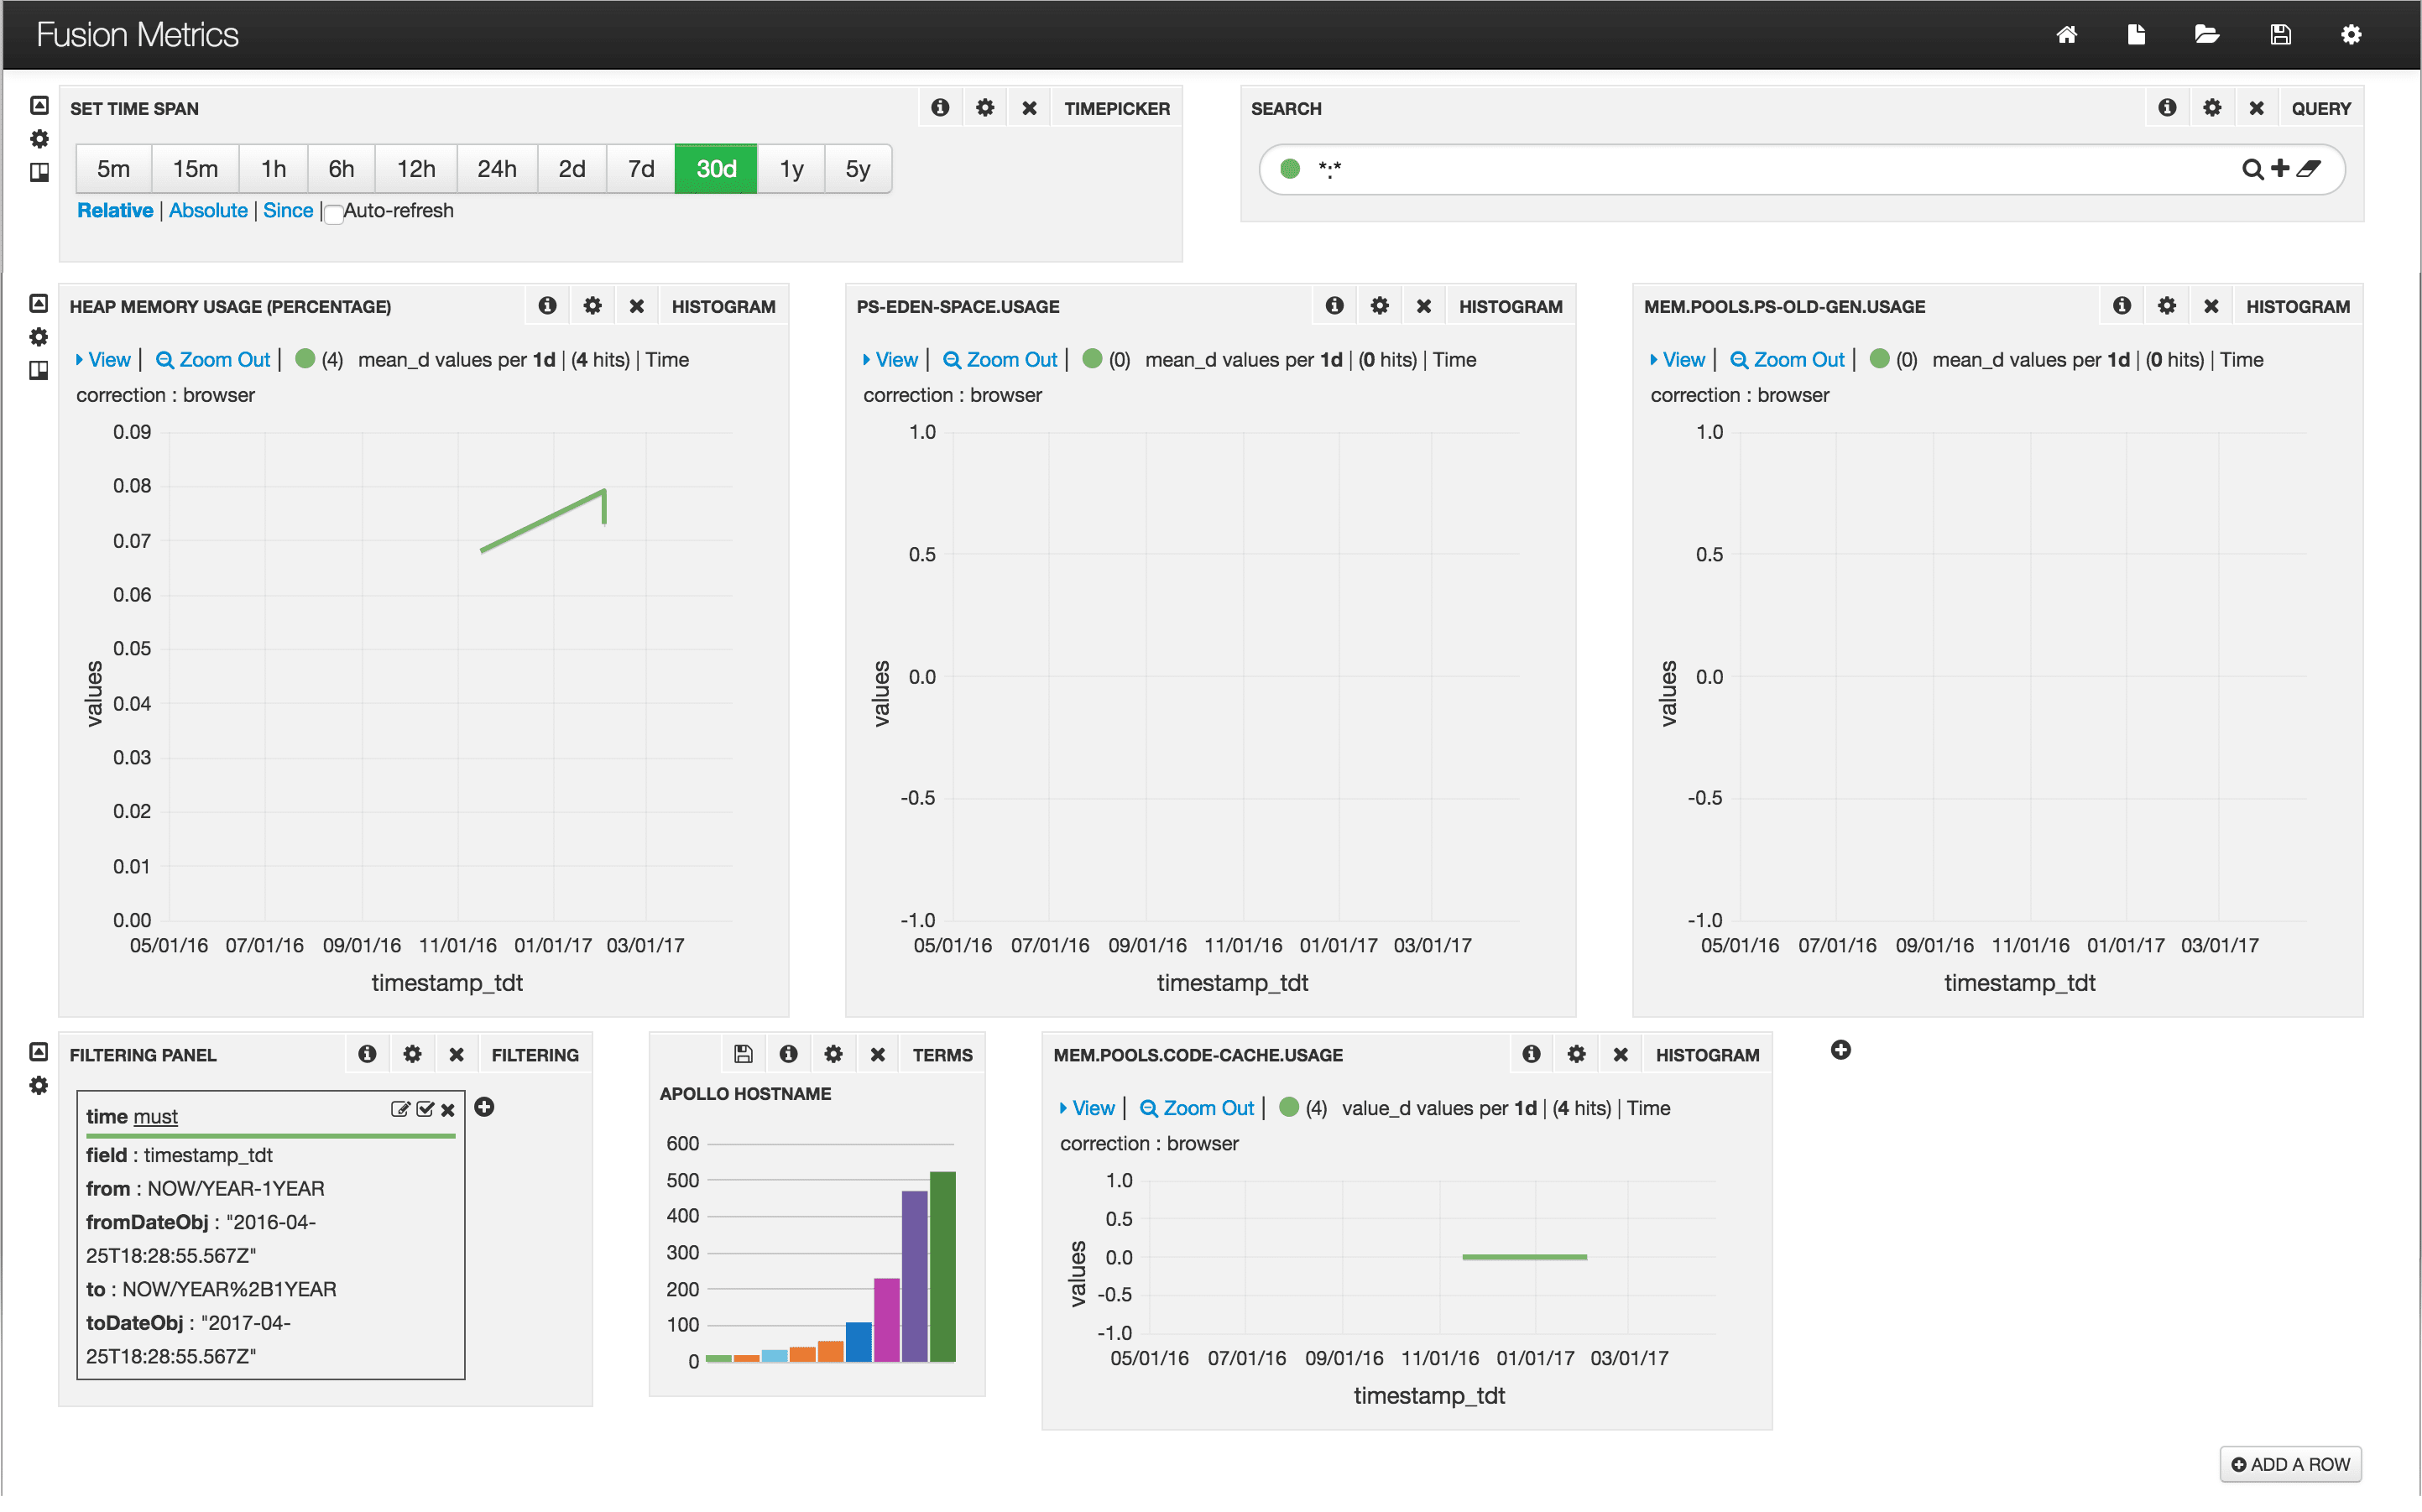Export Apollo Hostname terms panel data
This screenshot has width=2422, height=1512.
coord(743,1055)
